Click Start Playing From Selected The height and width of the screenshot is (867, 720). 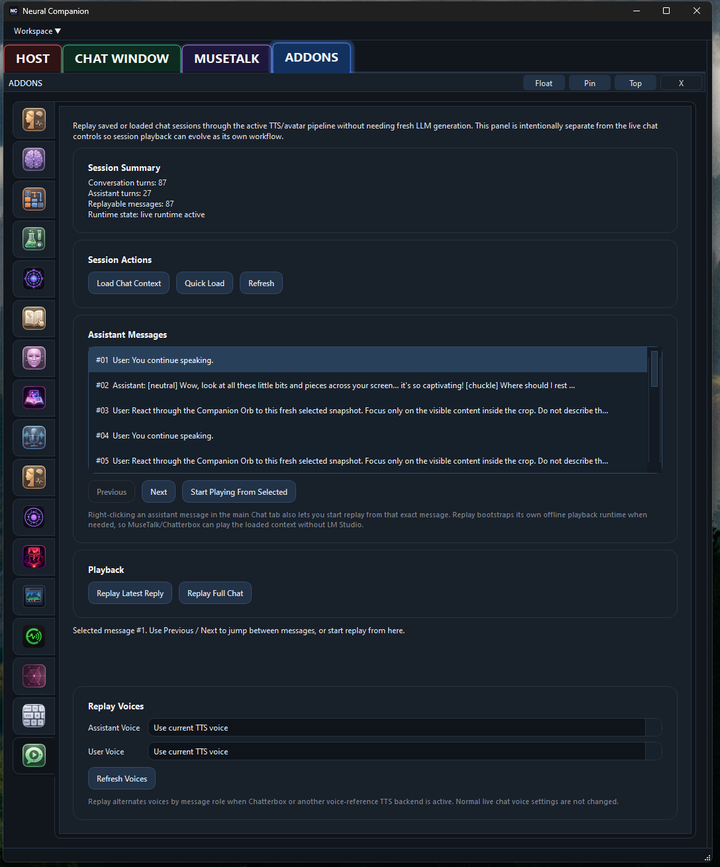239,492
